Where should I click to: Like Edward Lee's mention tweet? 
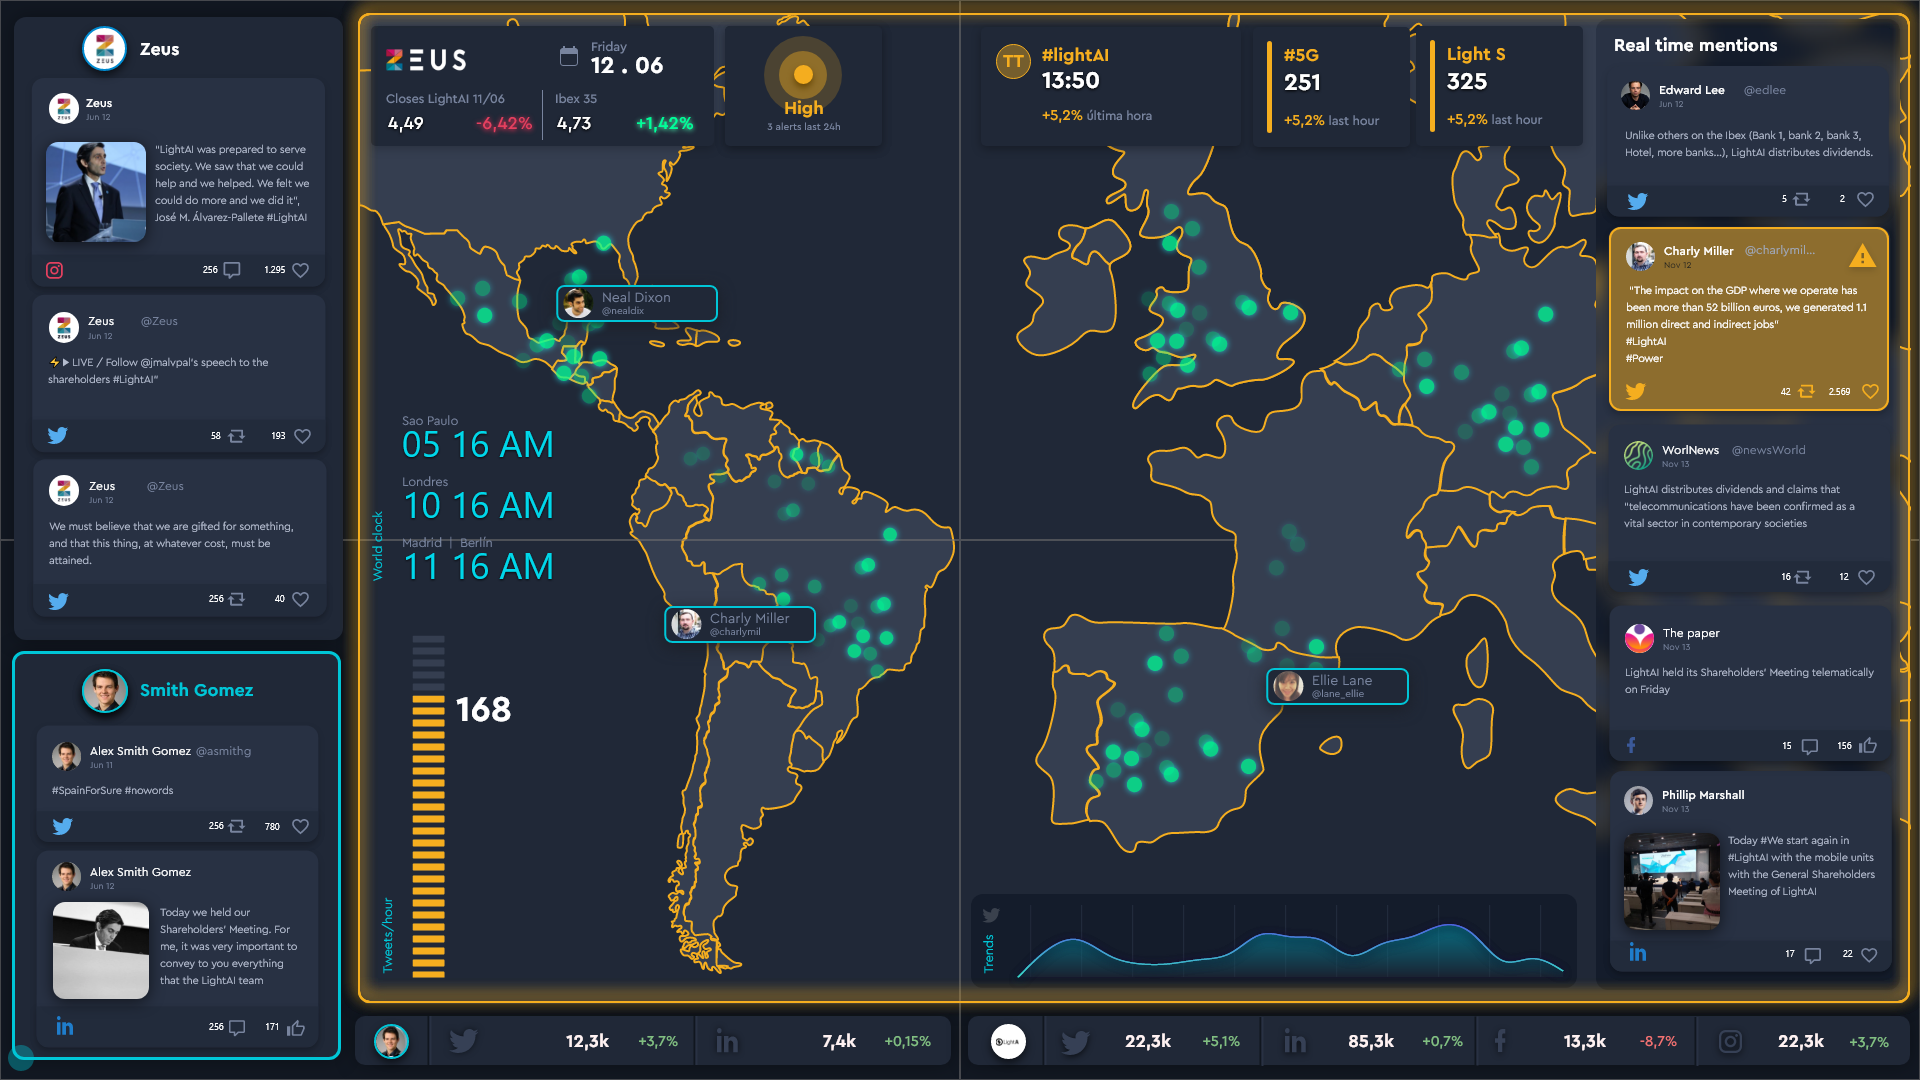point(1865,200)
